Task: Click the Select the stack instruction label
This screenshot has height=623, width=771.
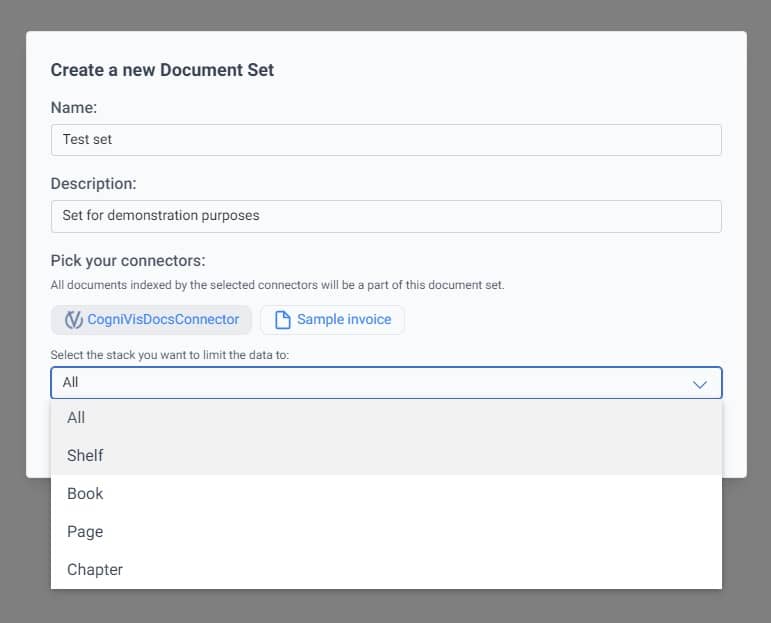Action: (x=169, y=355)
